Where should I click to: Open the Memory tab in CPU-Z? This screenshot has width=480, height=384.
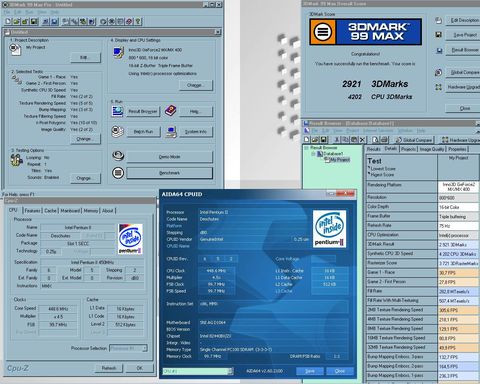click(x=91, y=211)
